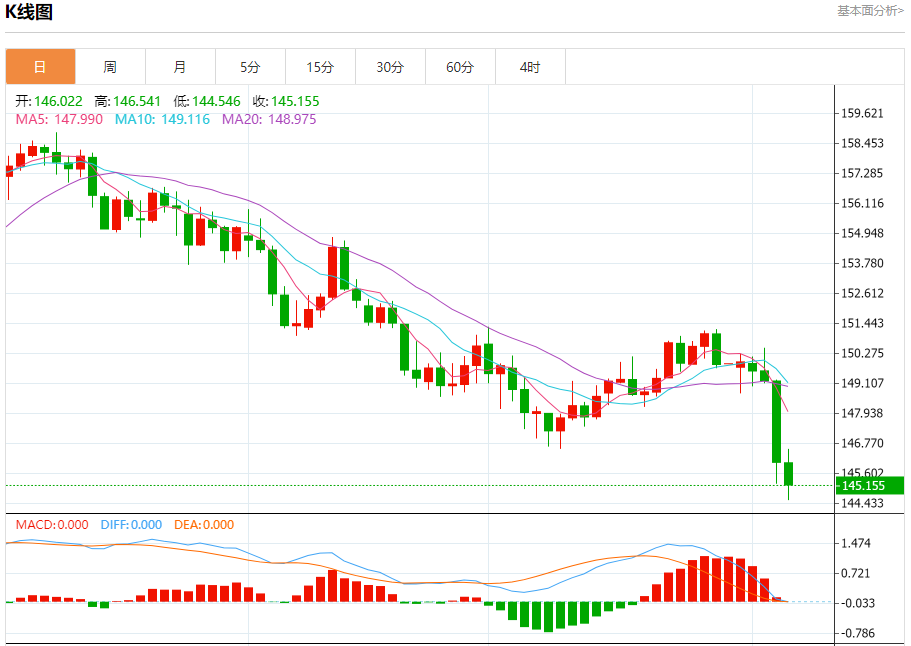Open the 基本面分析> link
Screen dimensions: 911x646
pos(870,10)
